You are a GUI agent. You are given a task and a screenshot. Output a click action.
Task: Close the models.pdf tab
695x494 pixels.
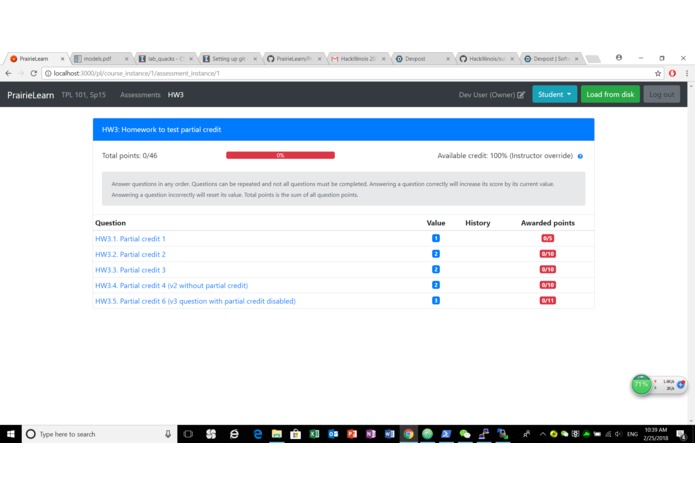click(x=126, y=58)
